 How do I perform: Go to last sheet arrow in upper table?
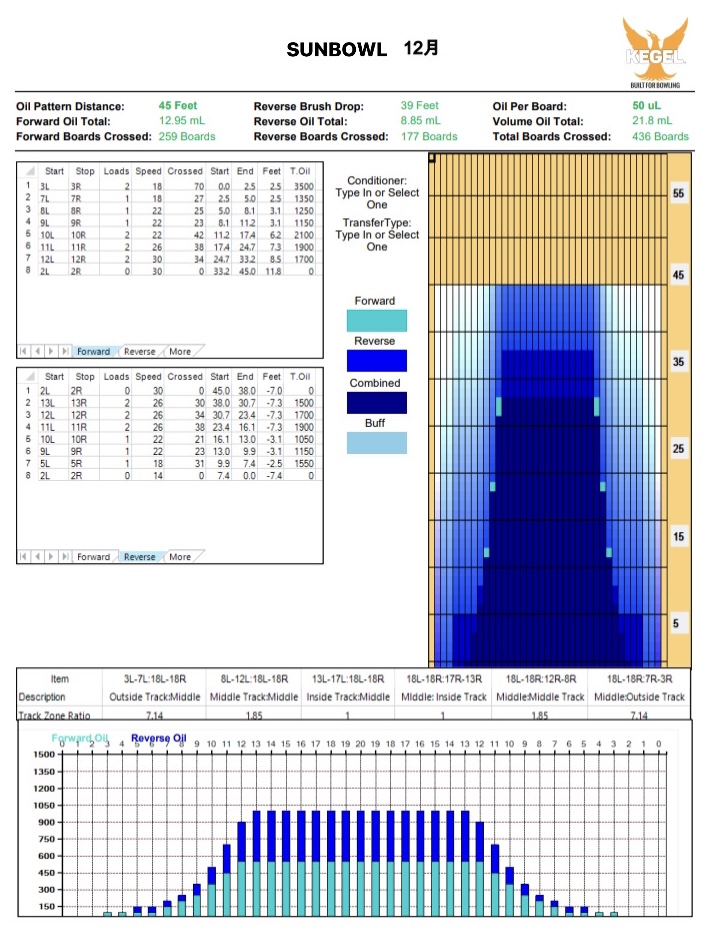tap(65, 351)
